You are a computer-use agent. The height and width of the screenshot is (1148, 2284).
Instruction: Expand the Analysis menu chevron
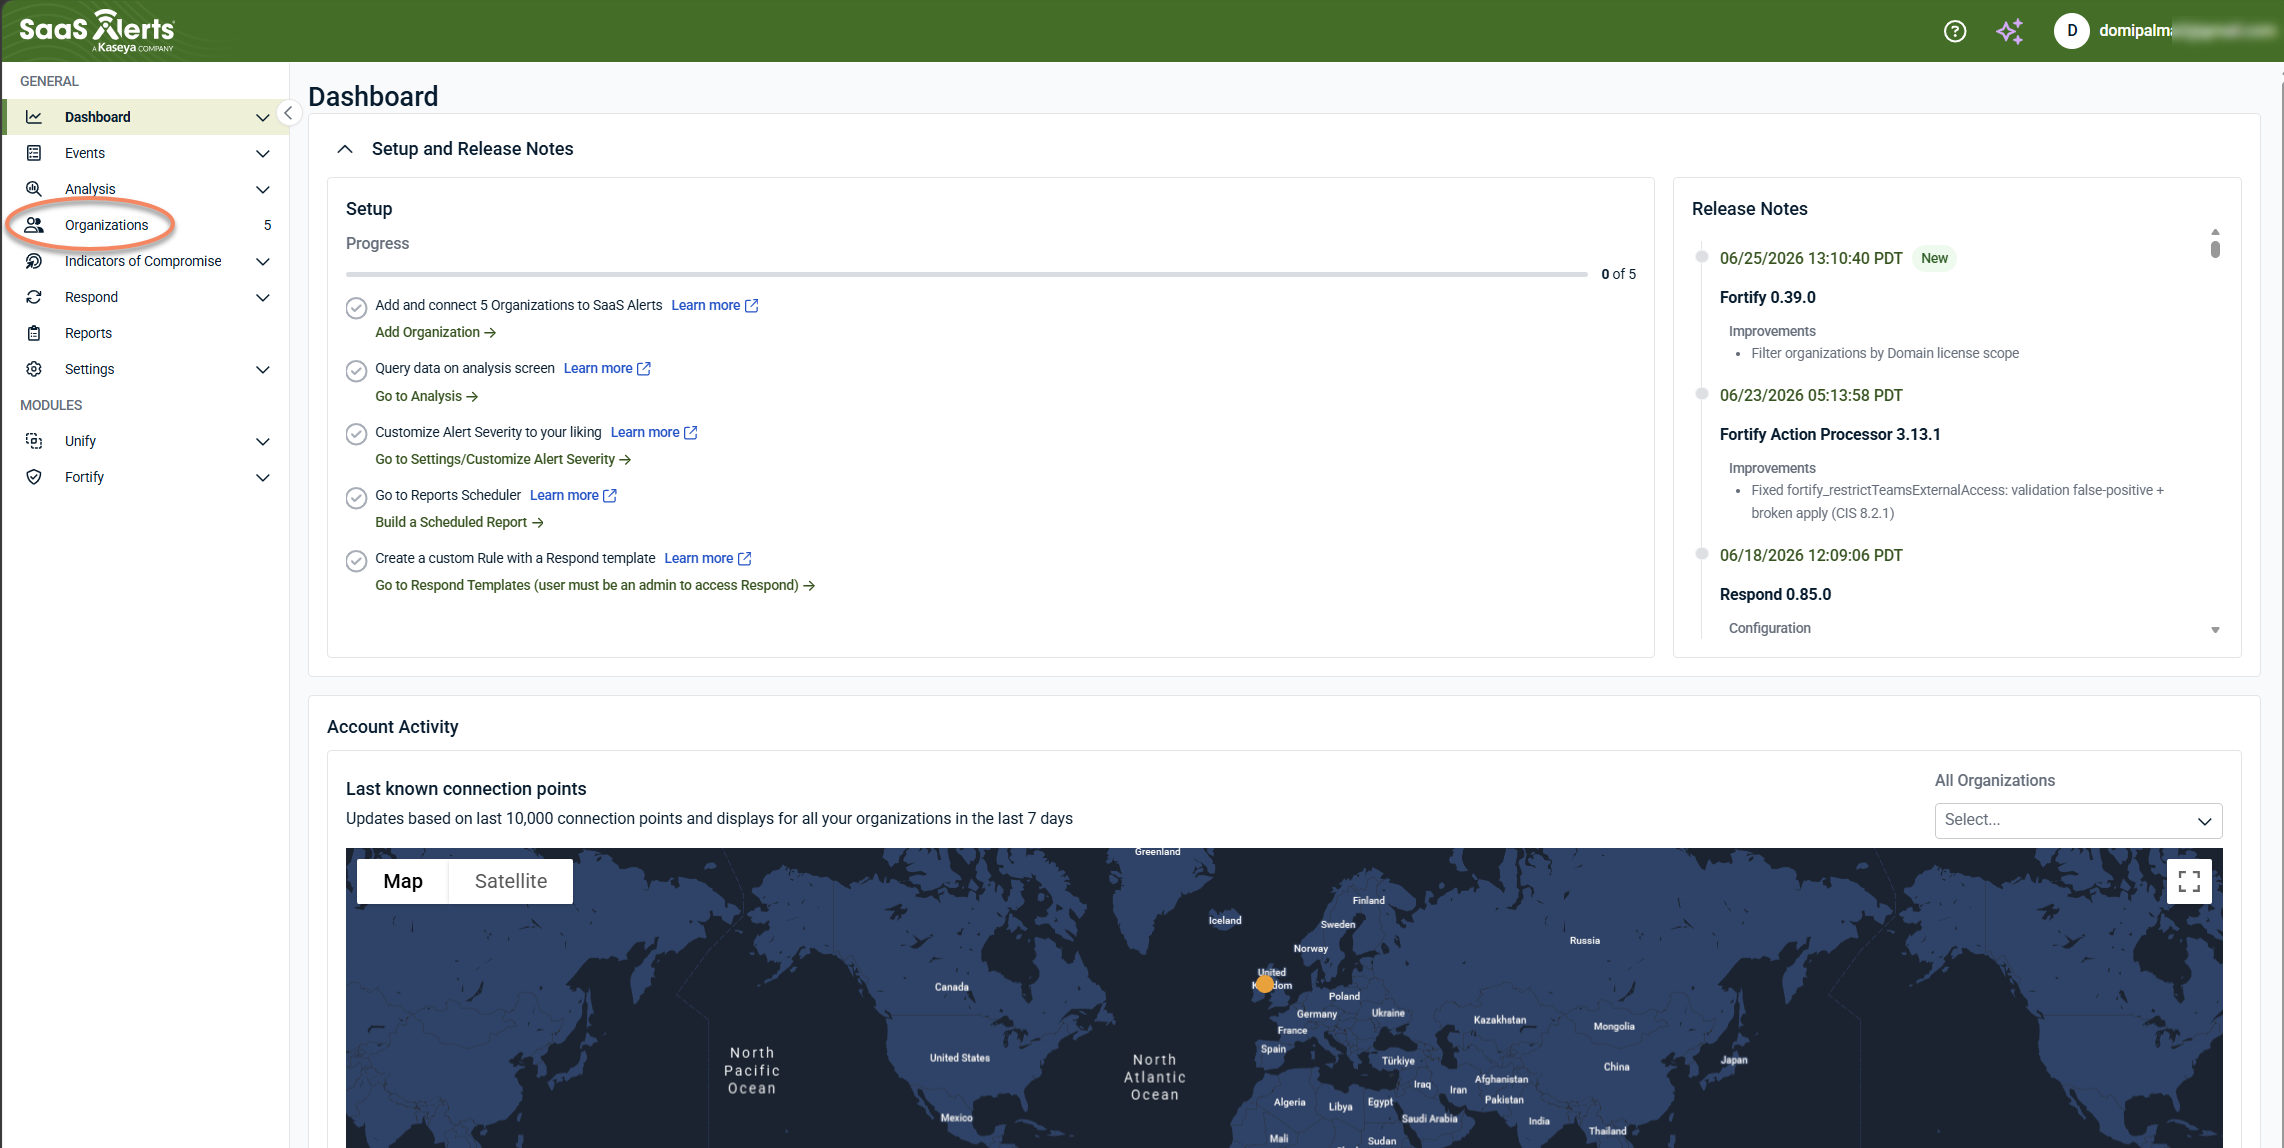click(263, 189)
